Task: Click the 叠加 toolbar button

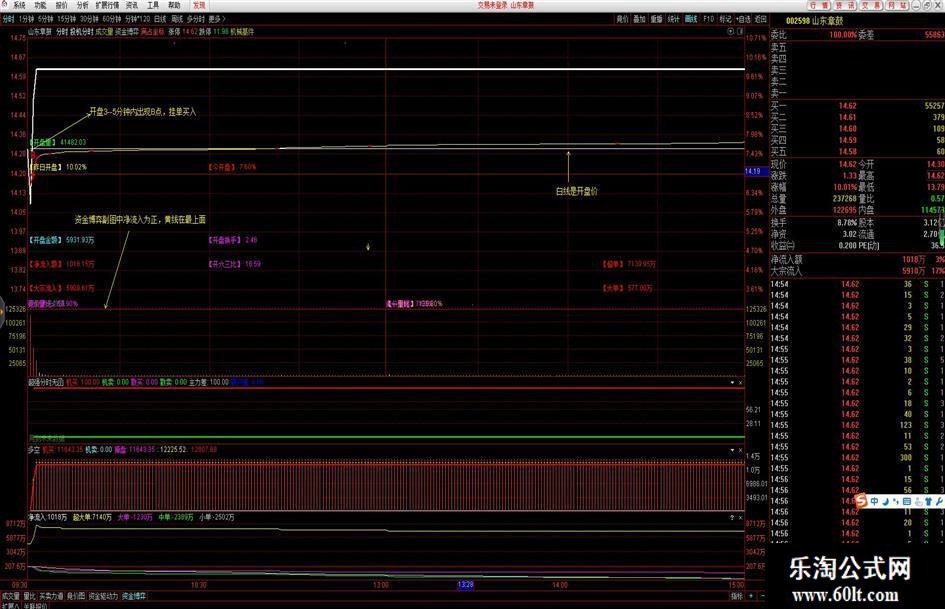Action: click(x=639, y=19)
